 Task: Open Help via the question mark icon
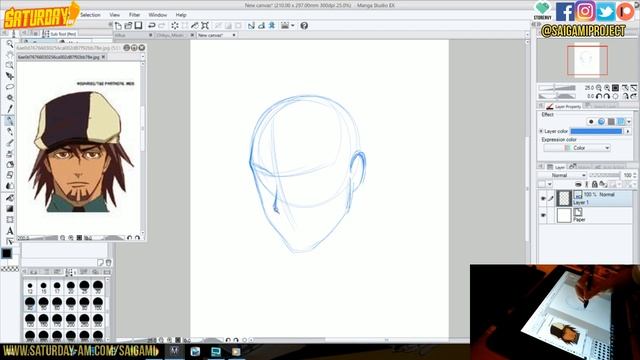pyautogui.click(x=304, y=26)
